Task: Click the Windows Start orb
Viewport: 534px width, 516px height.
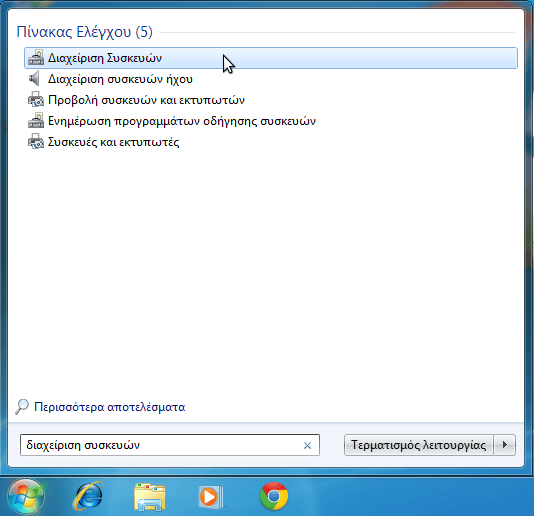Action: pos(26,497)
